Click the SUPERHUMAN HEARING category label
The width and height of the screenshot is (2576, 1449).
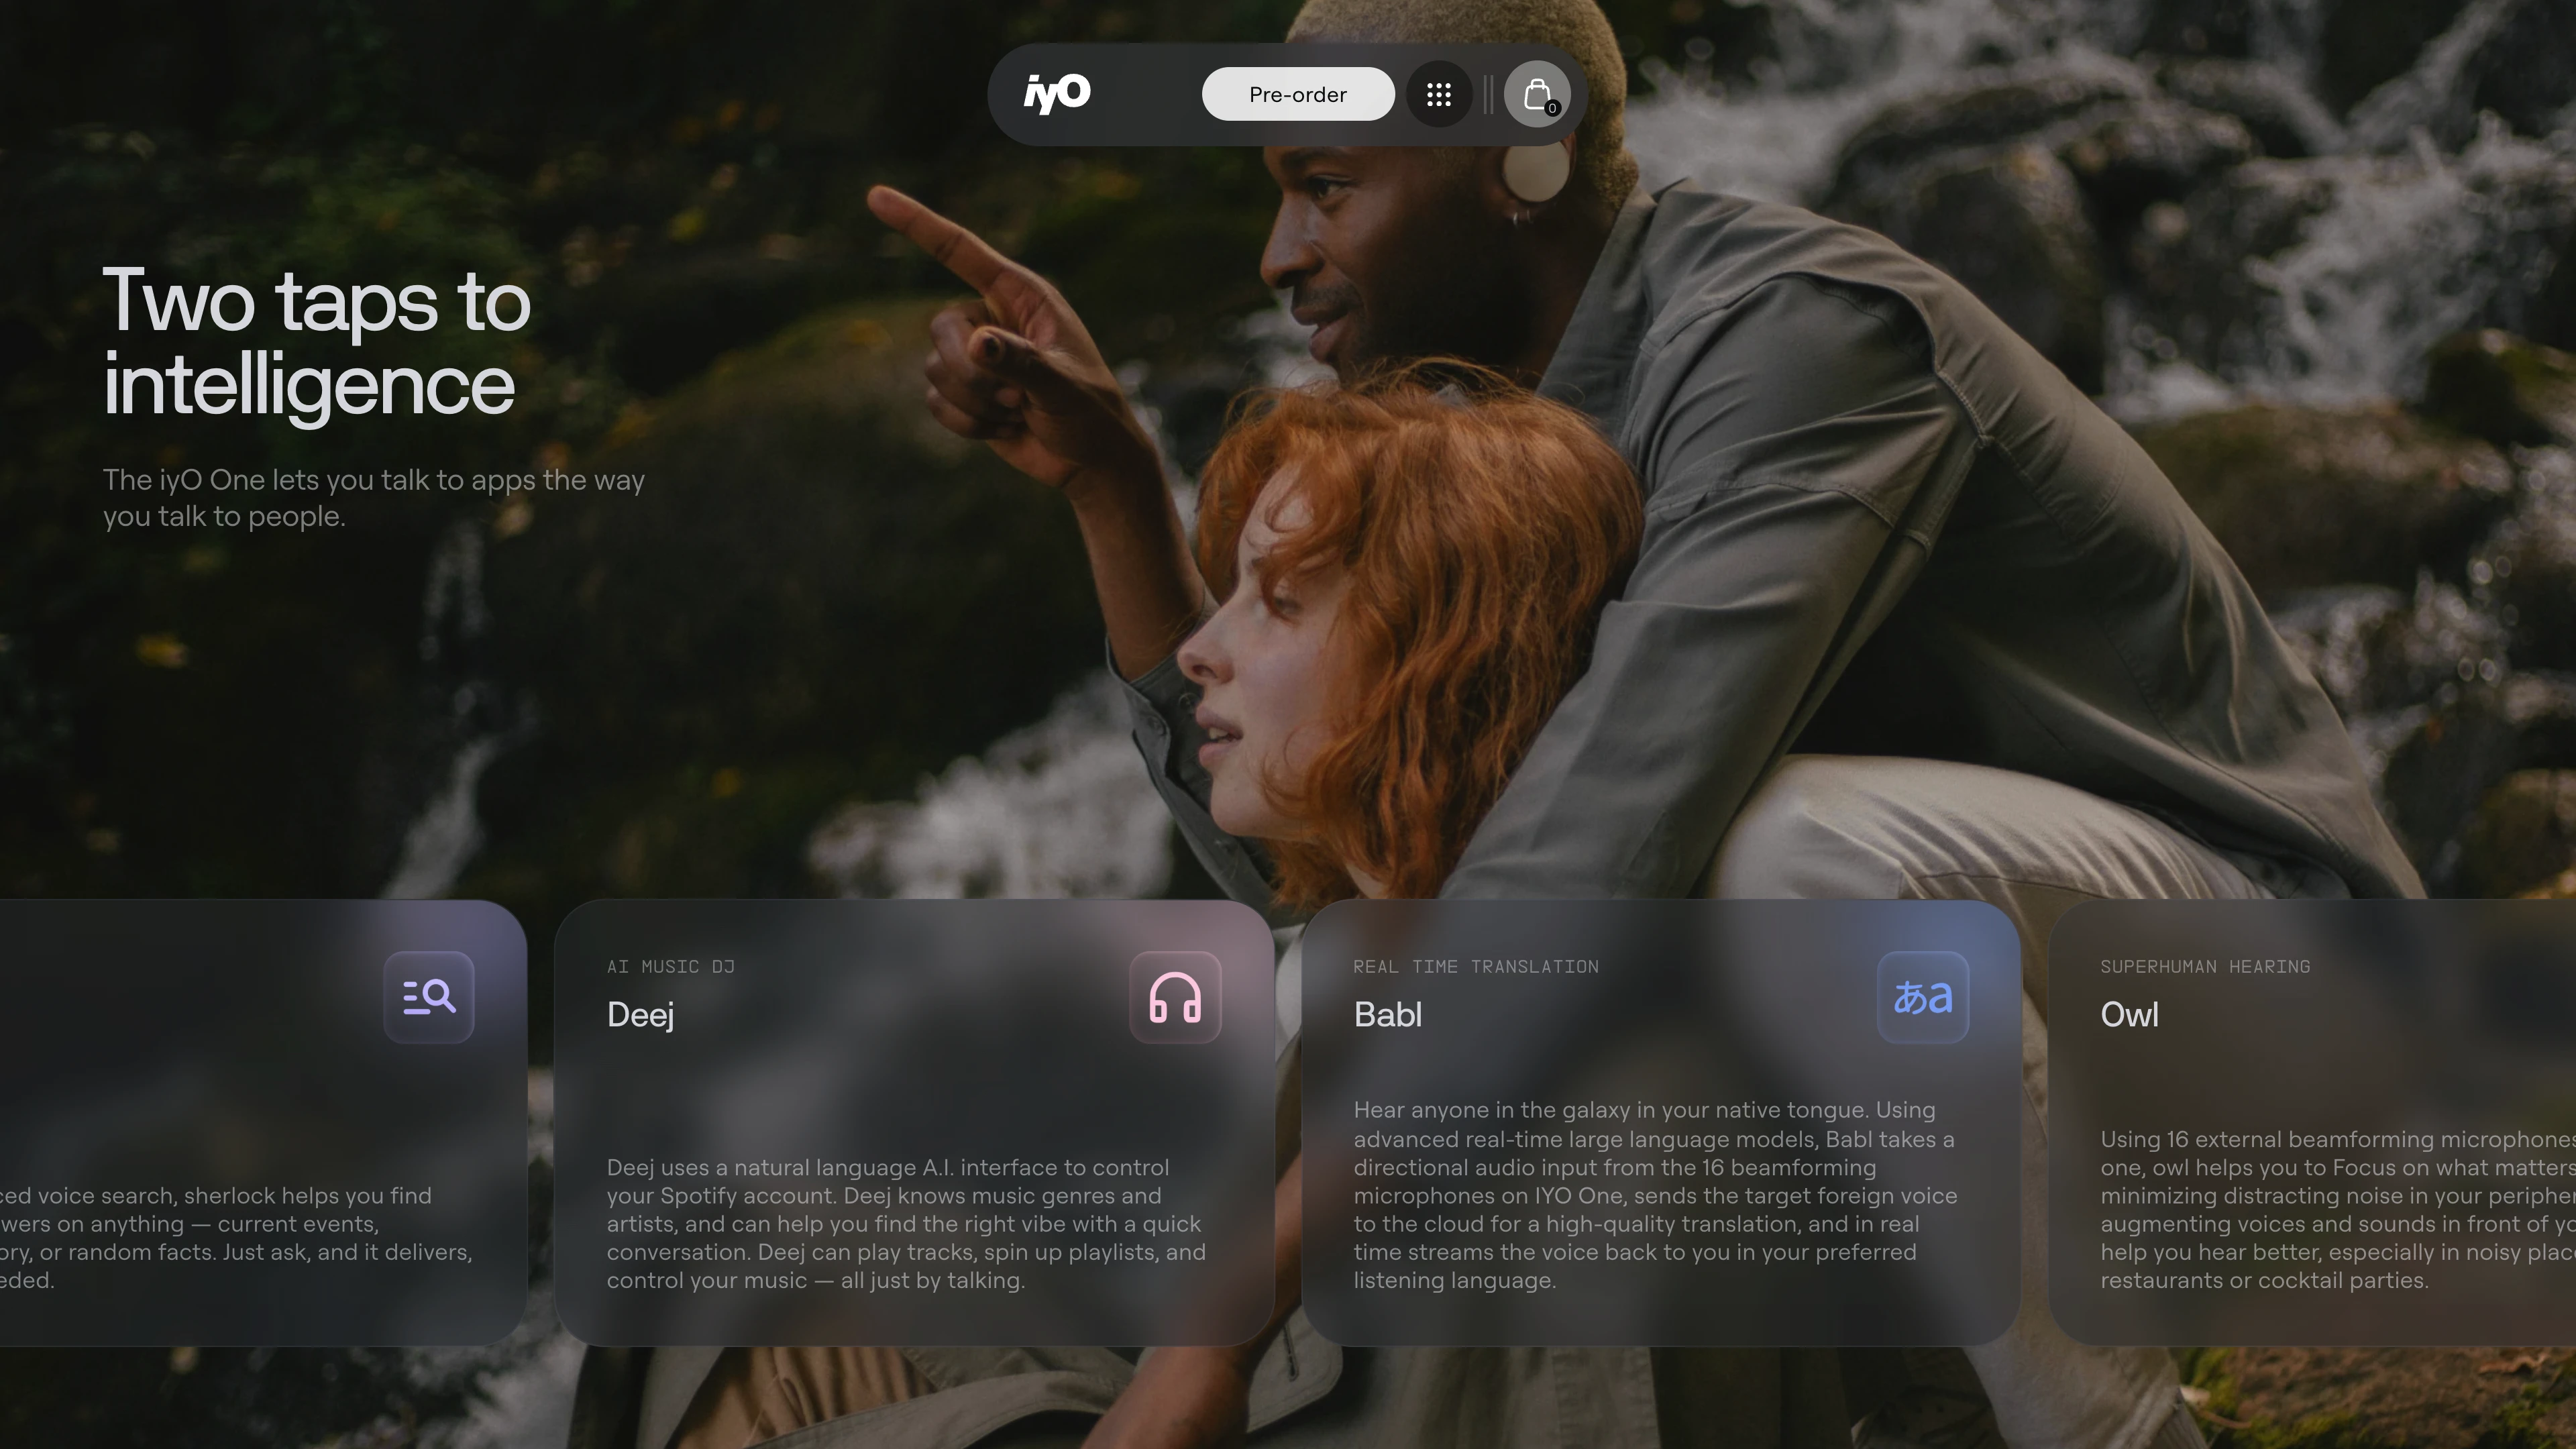pyautogui.click(x=2204, y=967)
